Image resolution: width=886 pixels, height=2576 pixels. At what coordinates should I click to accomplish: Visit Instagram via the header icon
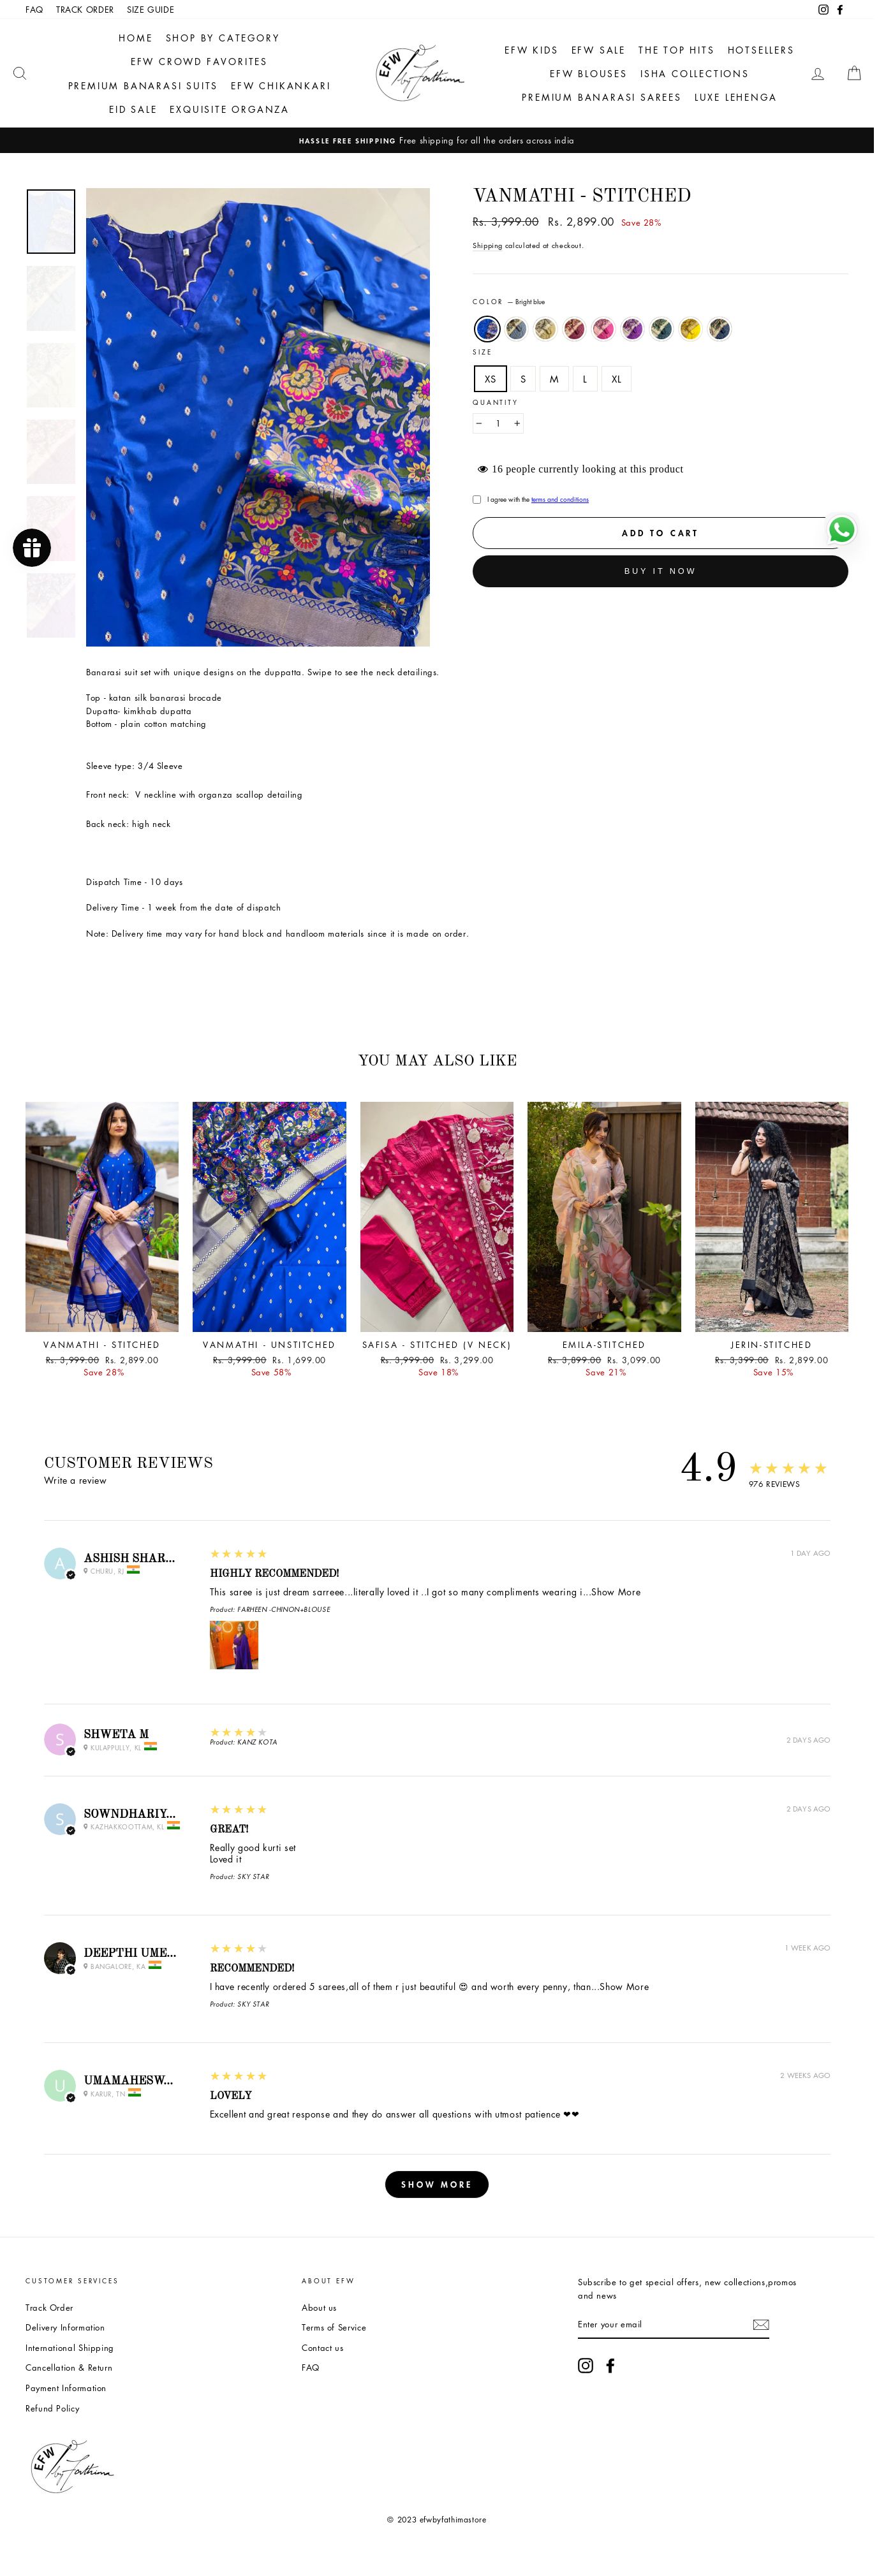click(834, 10)
